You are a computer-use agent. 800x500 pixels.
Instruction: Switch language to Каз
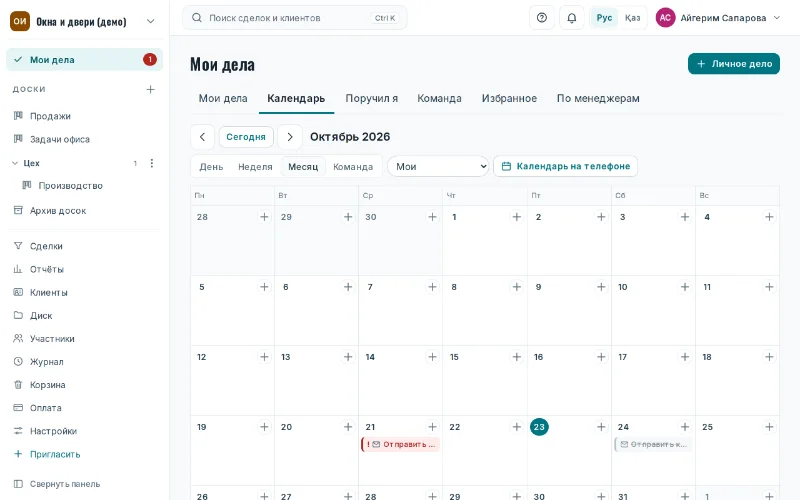pyautogui.click(x=633, y=18)
